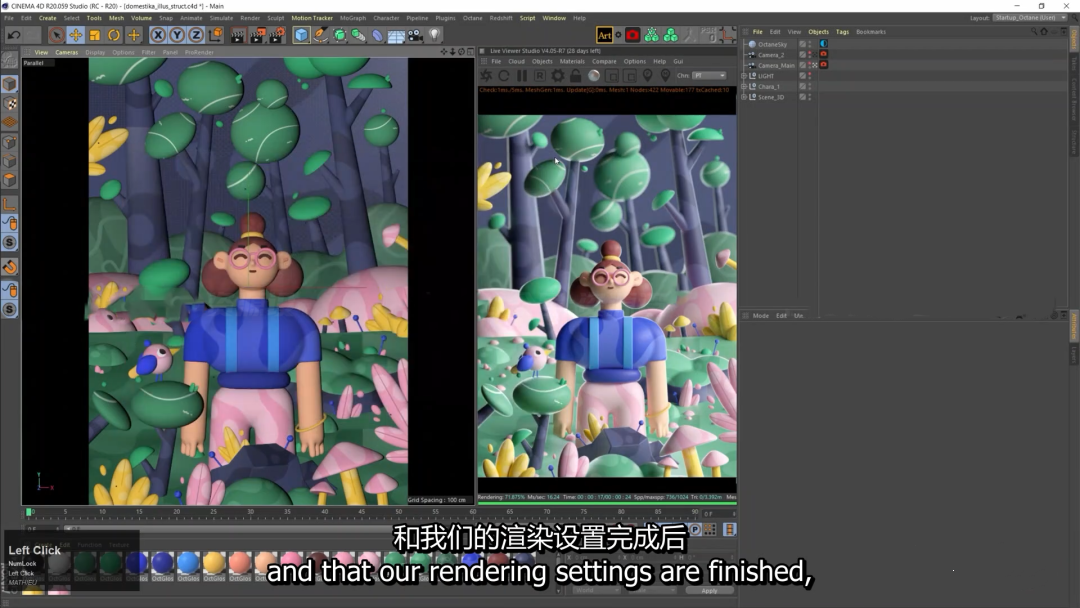Open Edit Render Settings clapperboard icon
Image resolution: width=1080 pixels, height=608 pixels.
pyautogui.click(x=276, y=35)
